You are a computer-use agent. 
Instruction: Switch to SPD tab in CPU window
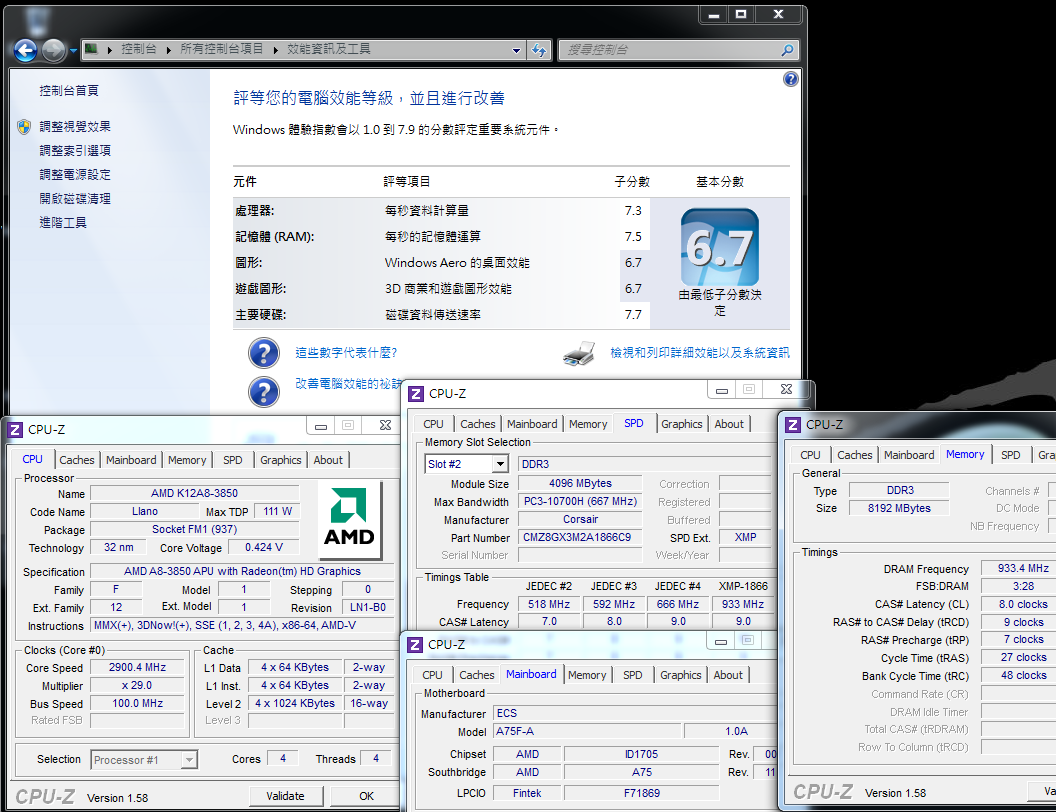coord(232,460)
